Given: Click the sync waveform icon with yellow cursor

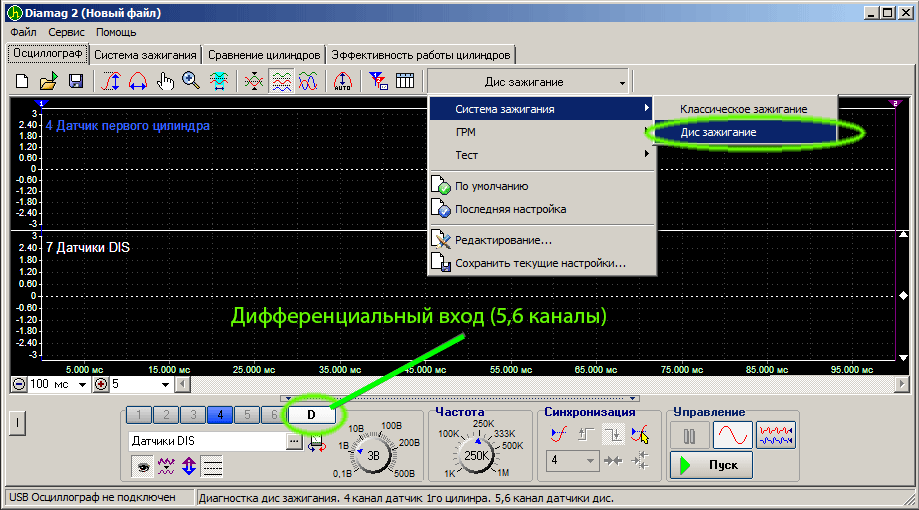Looking at the screenshot, I should click(x=640, y=434).
